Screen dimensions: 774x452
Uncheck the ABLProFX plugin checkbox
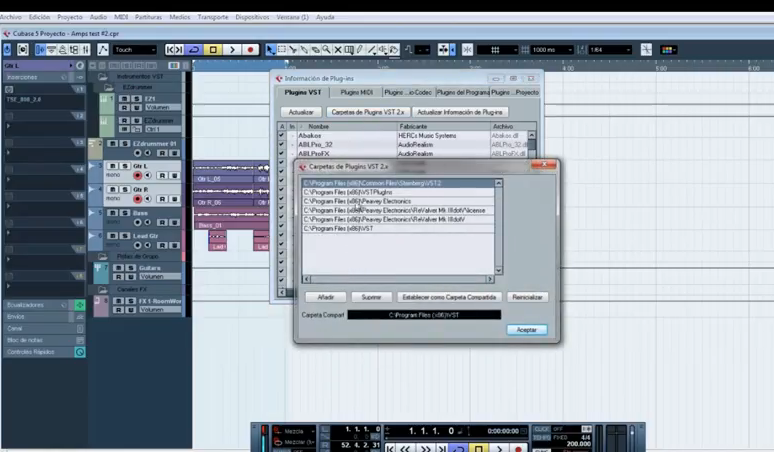(x=281, y=153)
